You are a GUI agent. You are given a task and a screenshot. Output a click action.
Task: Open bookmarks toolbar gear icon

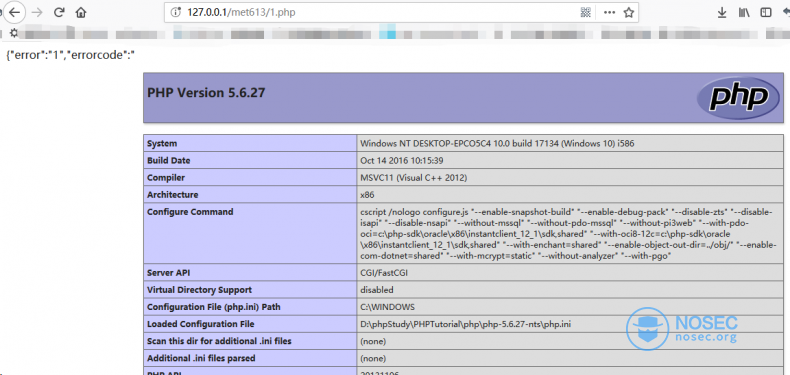(14, 33)
